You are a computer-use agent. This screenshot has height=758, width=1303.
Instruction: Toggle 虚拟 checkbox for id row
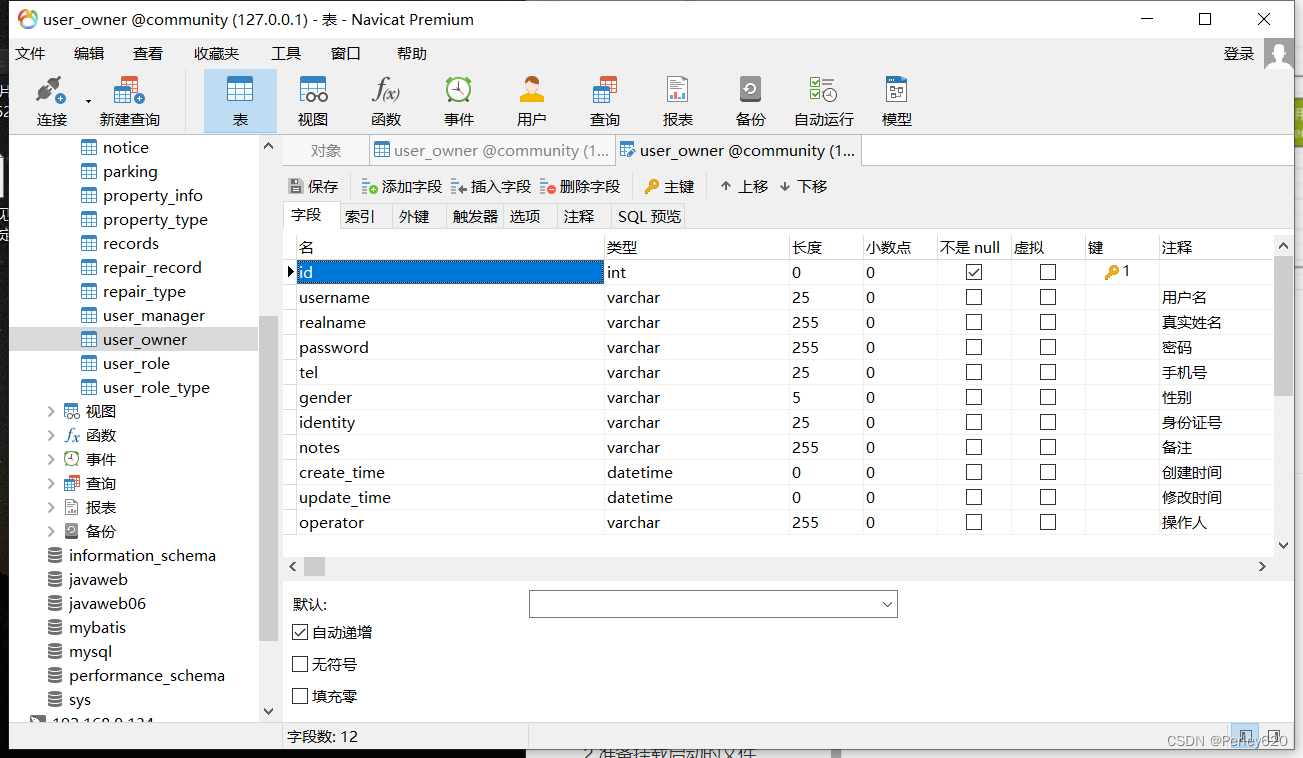[1048, 272]
